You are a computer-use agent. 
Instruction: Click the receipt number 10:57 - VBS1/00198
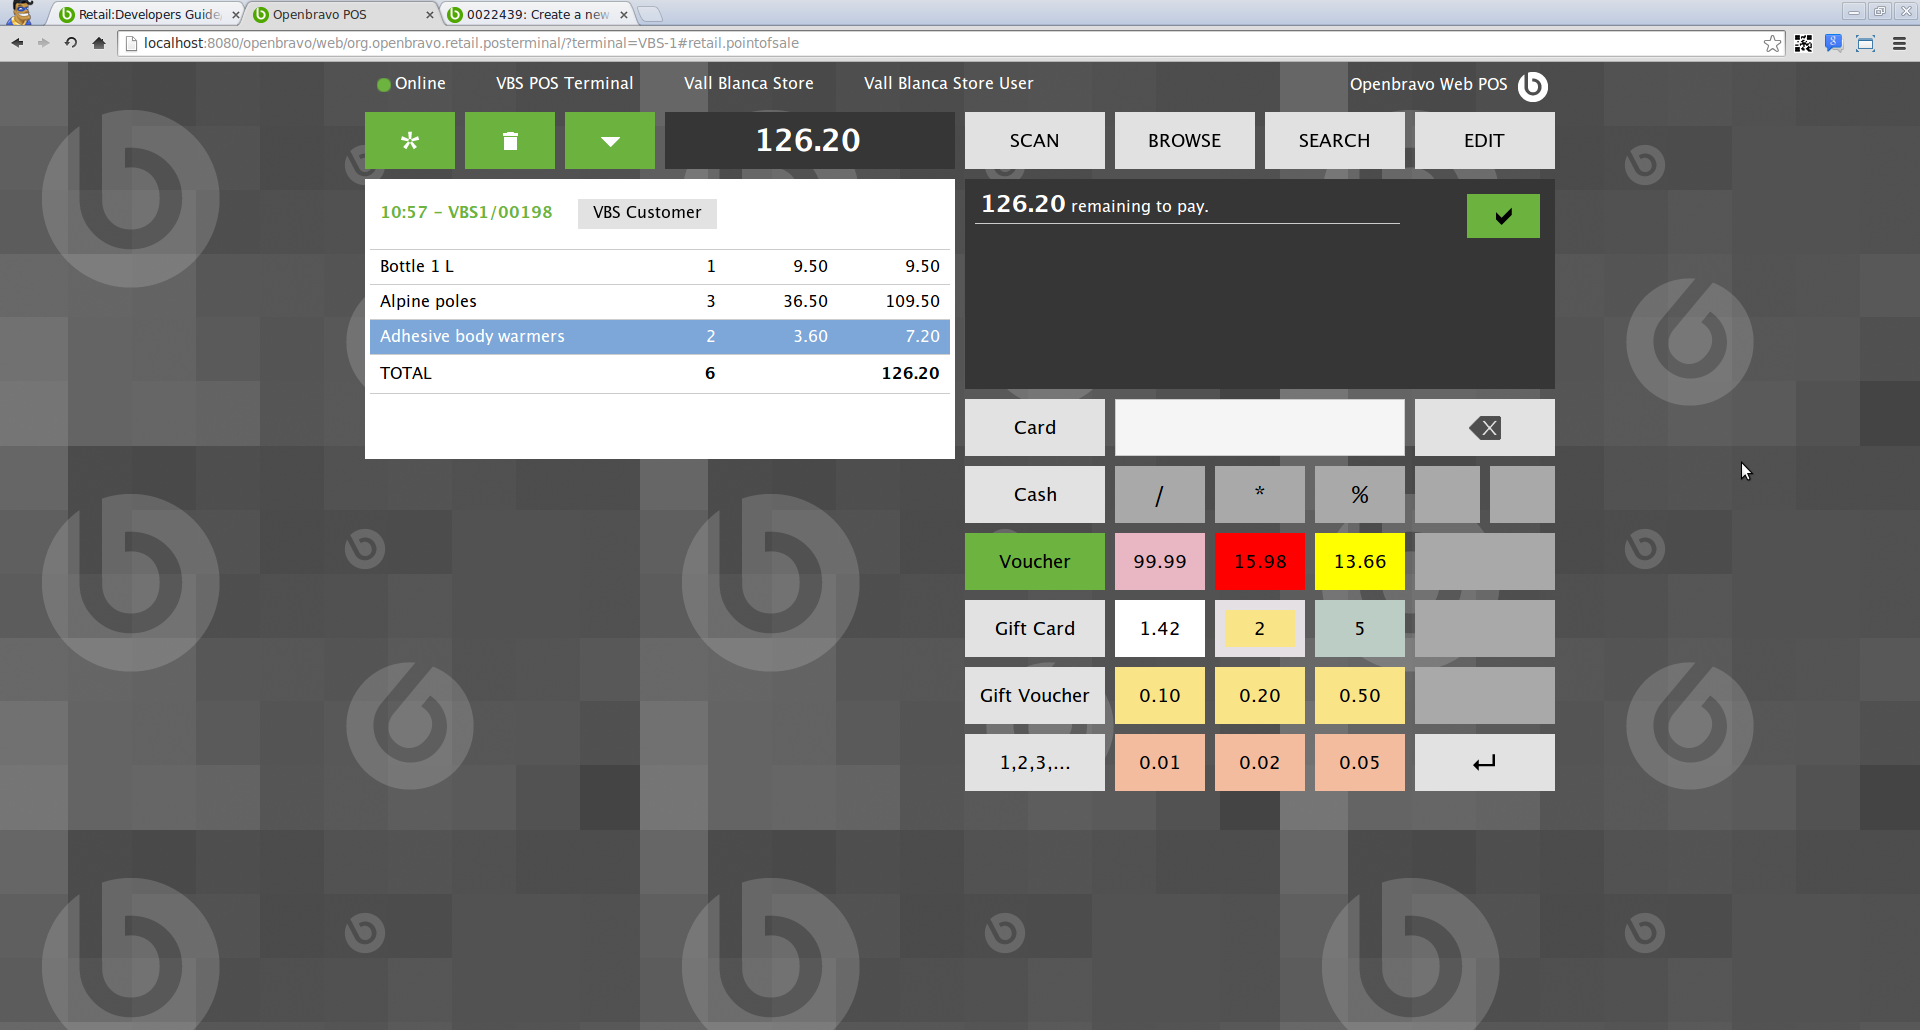coord(466,213)
